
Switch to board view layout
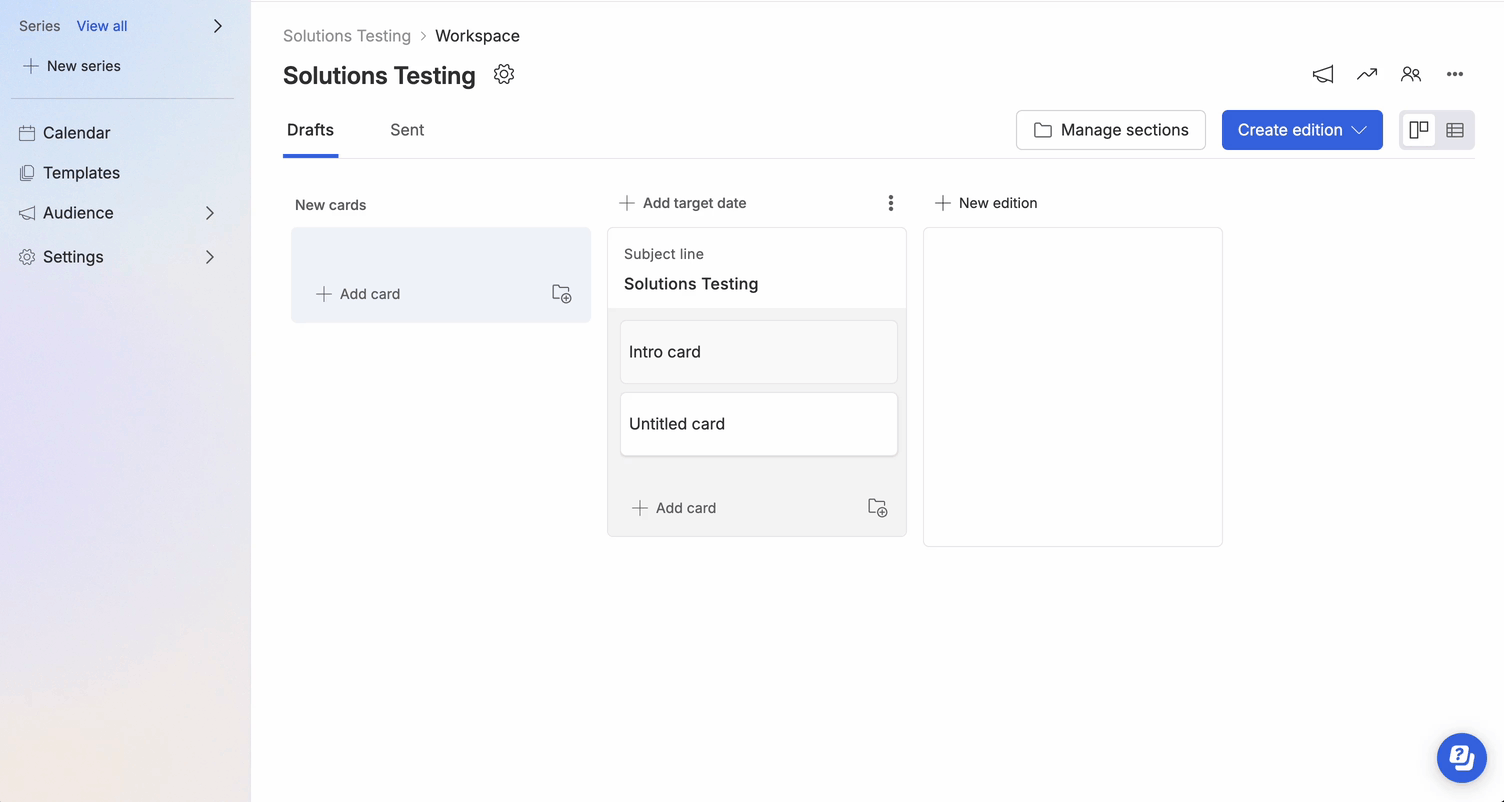click(1418, 130)
